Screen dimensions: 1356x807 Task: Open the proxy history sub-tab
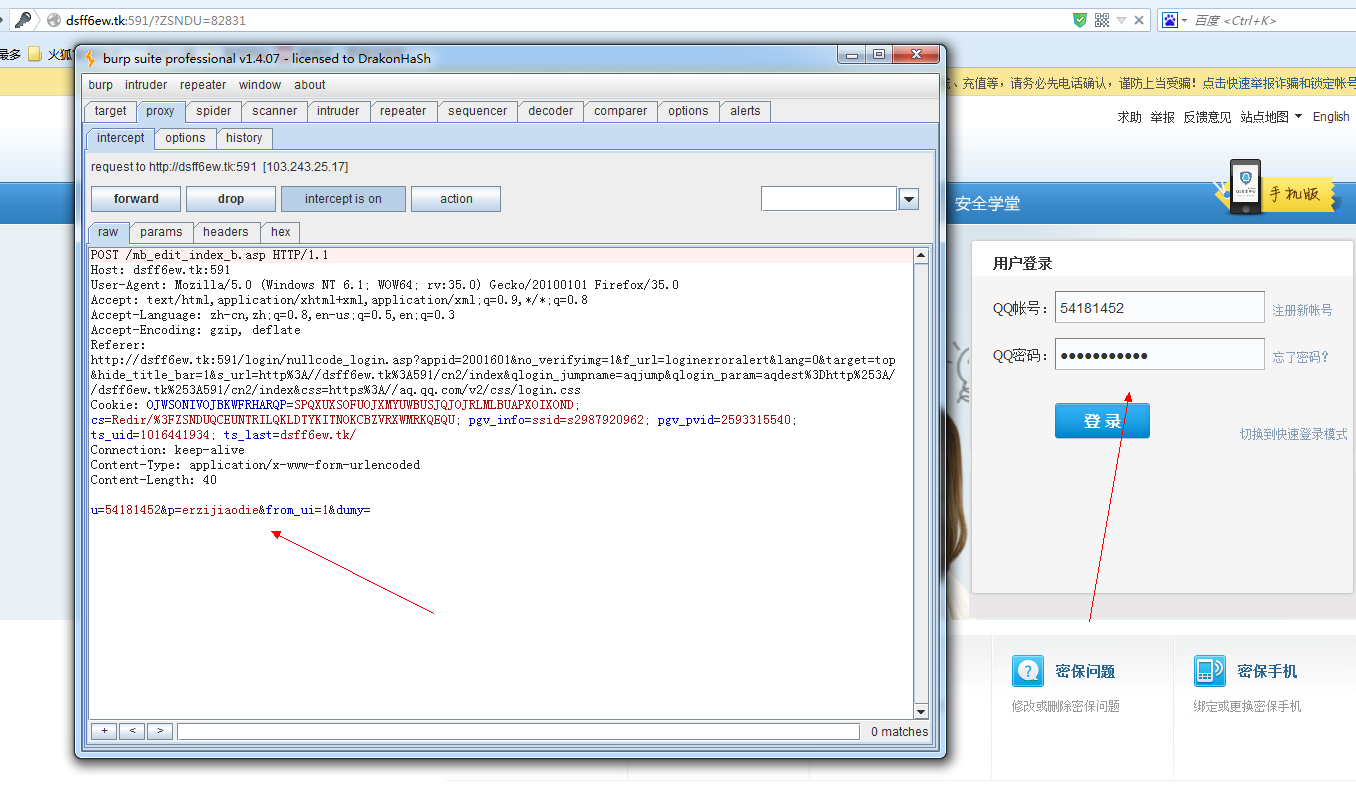(244, 138)
